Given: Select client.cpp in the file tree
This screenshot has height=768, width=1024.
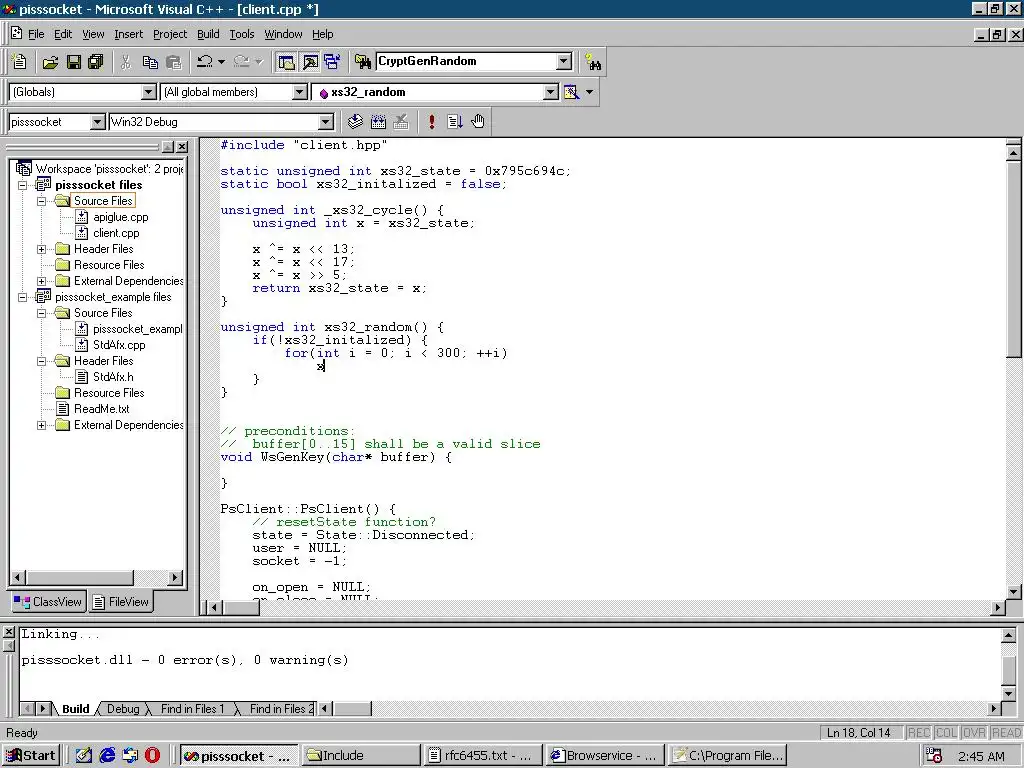Looking at the screenshot, I should click(x=116, y=233).
